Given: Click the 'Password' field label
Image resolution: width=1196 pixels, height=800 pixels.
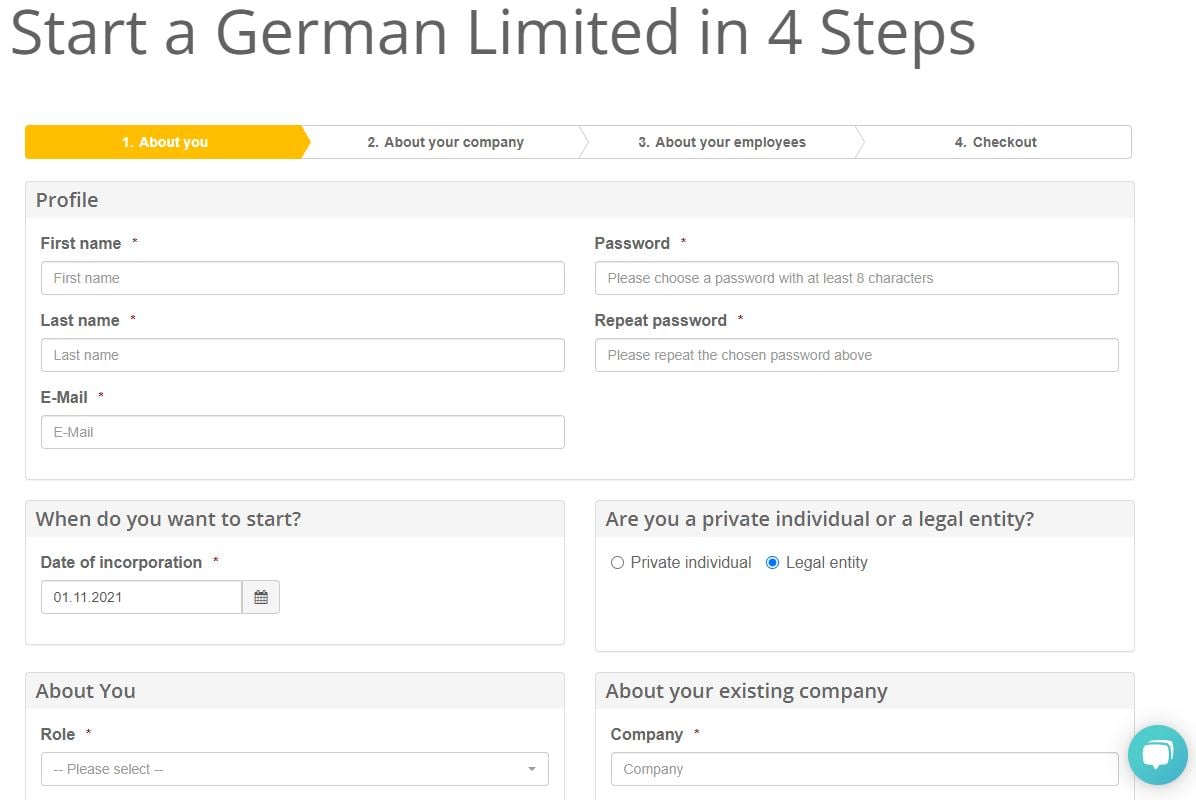Looking at the screenshot, I should pos(632,243).
